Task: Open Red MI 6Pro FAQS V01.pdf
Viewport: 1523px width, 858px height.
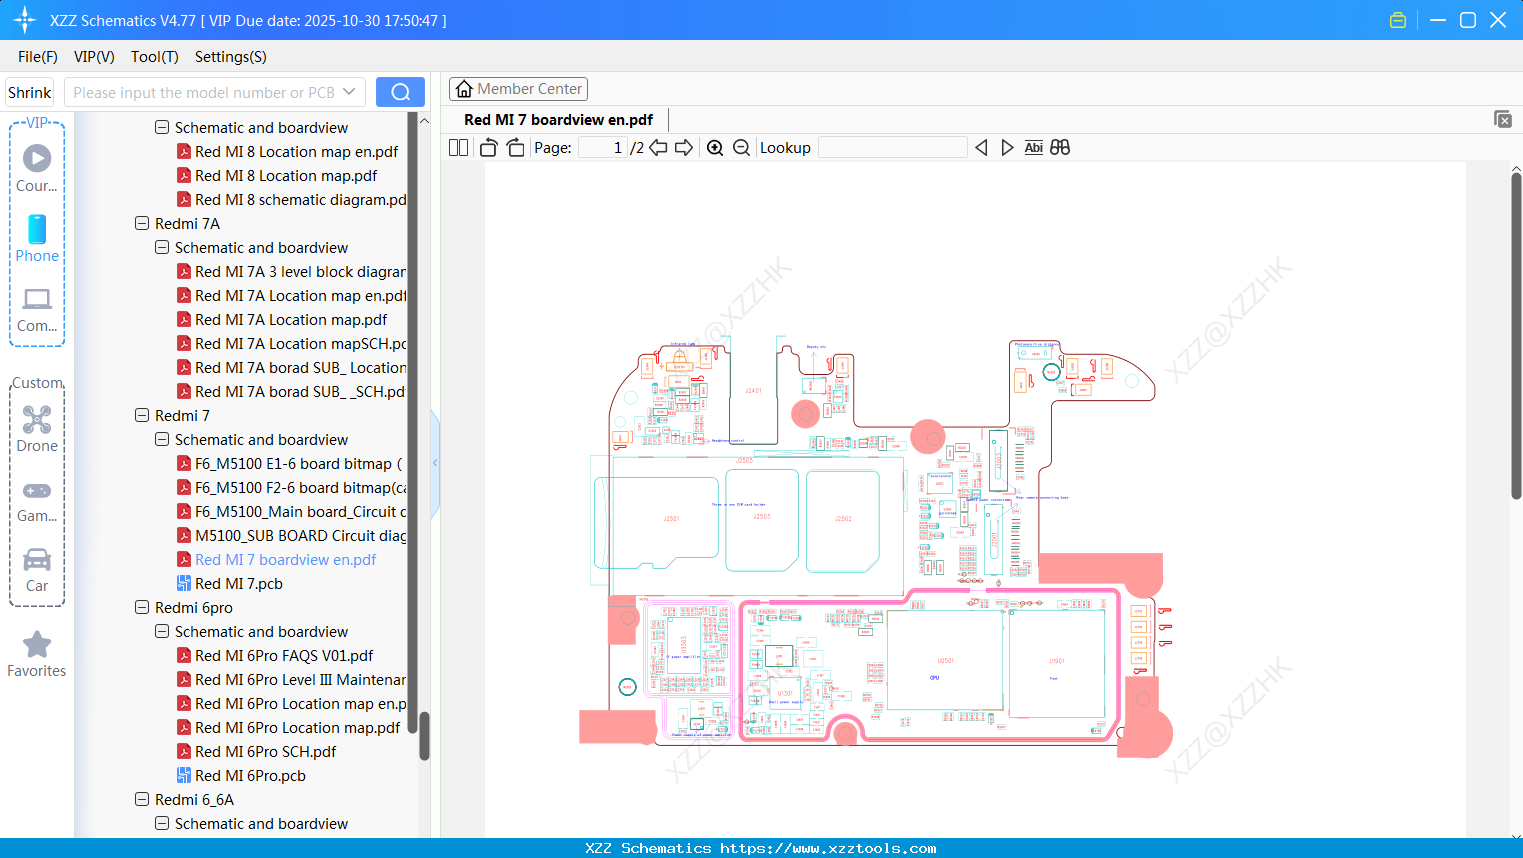Action: (x=284, y=656)
